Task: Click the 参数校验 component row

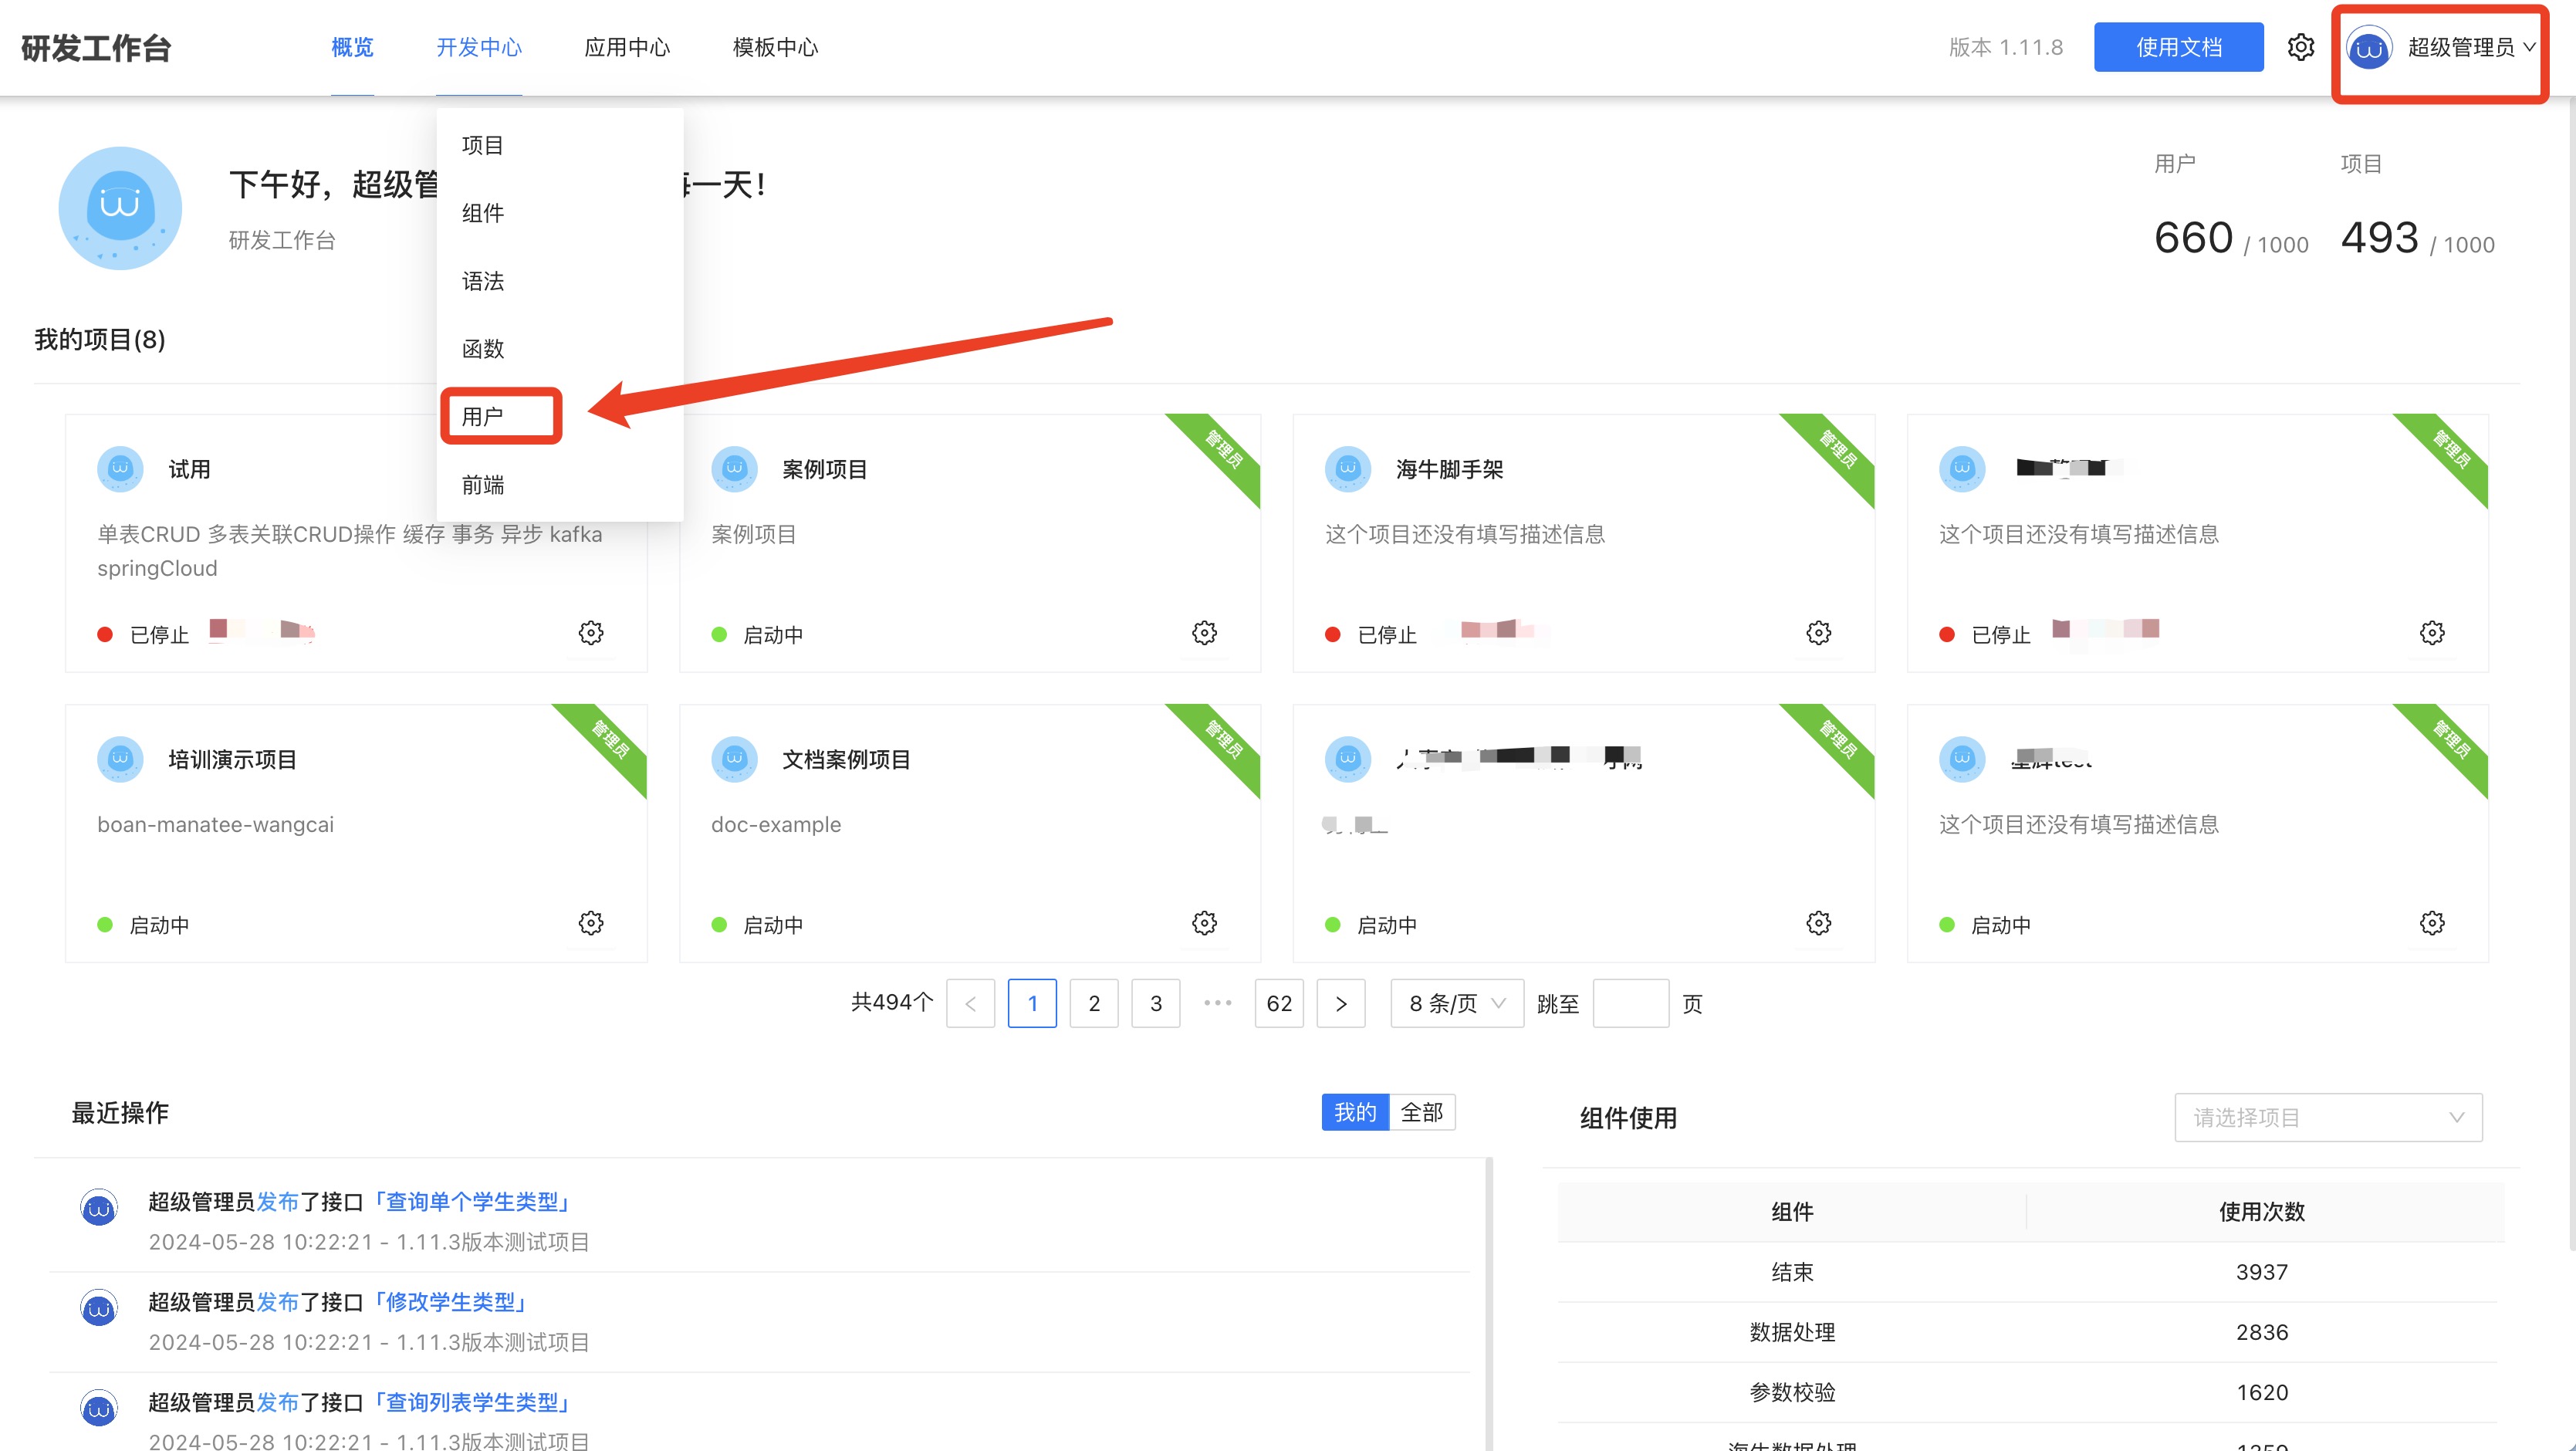Action: (2028, 1392)
